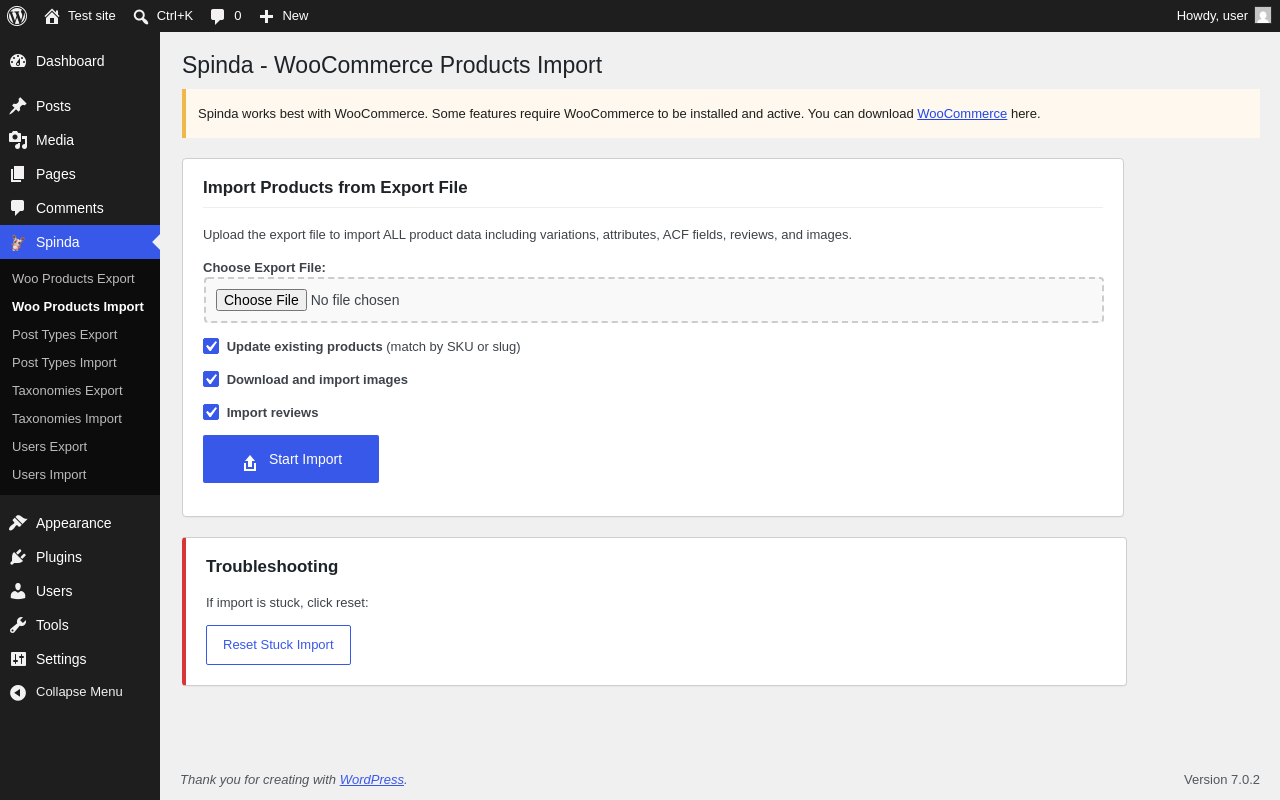Click the Dashboard gauge icon
Viewport: 1280px width, 800px height.
(x=18, y=61)
